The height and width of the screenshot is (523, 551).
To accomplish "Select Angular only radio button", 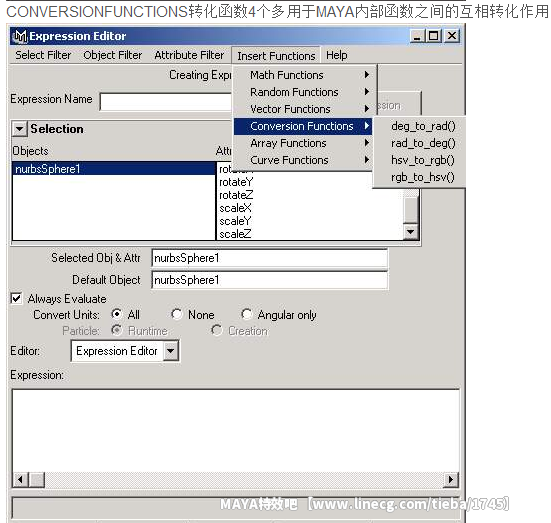I will pyautogui.click(x=246, y=314).
